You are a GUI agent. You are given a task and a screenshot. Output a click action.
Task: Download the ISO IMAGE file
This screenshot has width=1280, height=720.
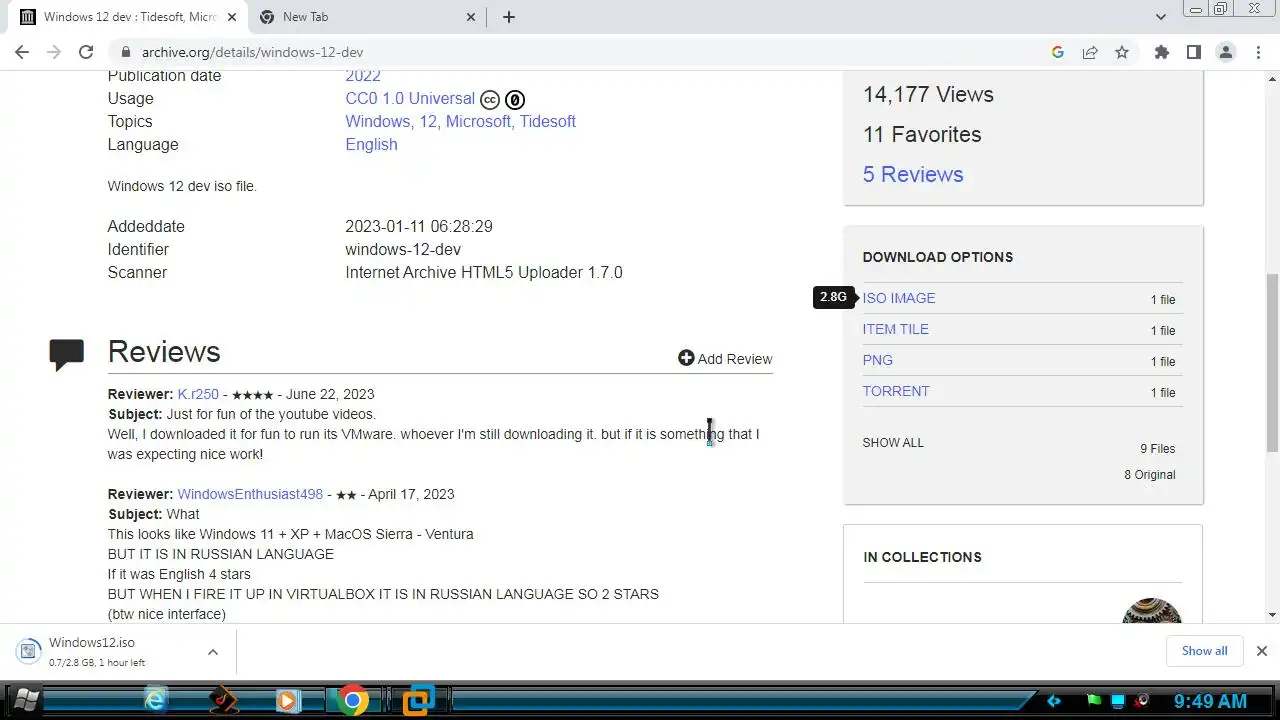[899, 298]
